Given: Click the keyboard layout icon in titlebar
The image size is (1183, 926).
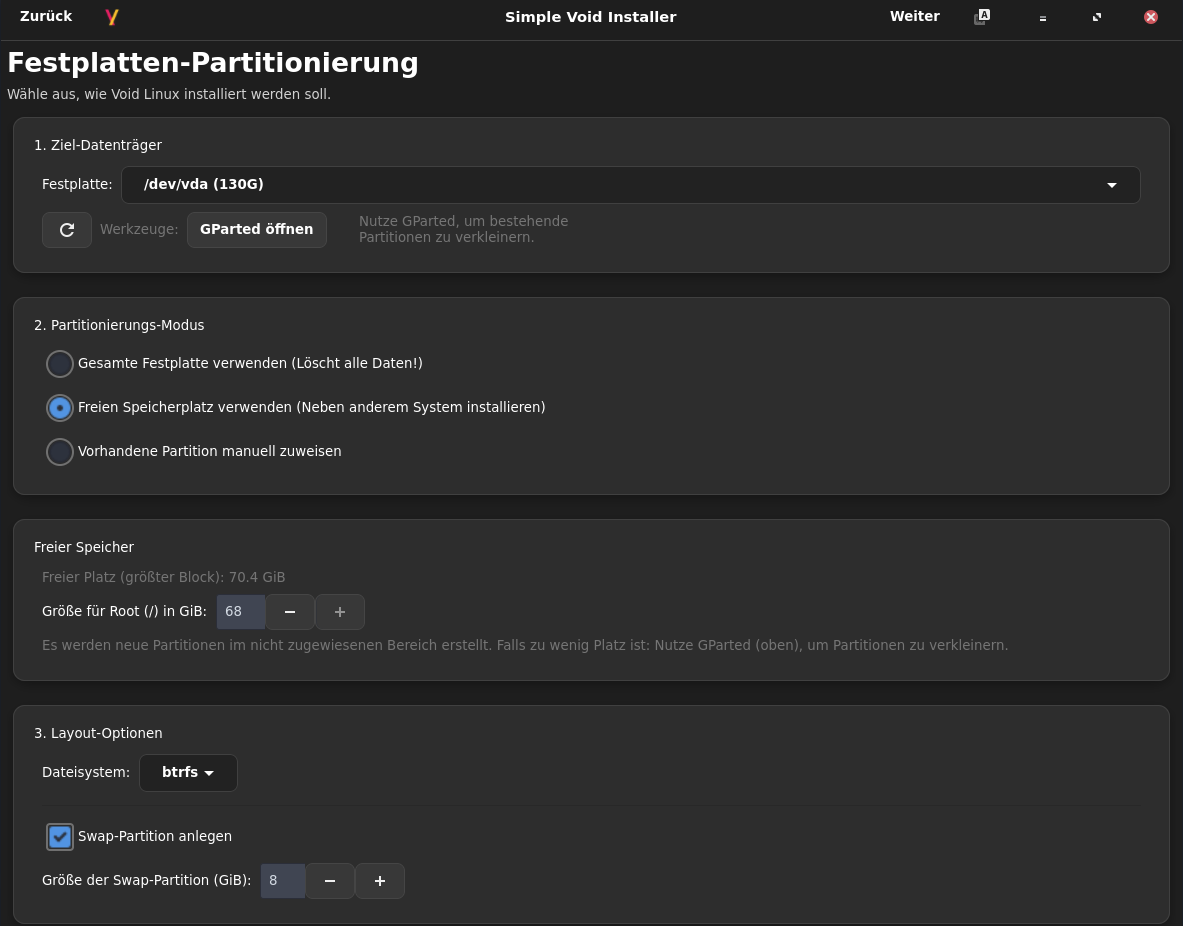Looking at the screenshot, I should tap(982, 17).
